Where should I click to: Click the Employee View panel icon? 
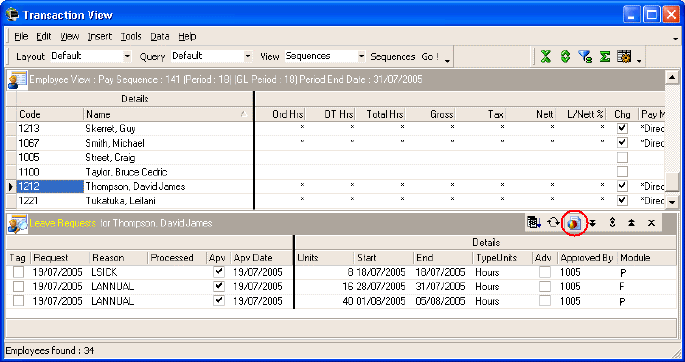17,80
